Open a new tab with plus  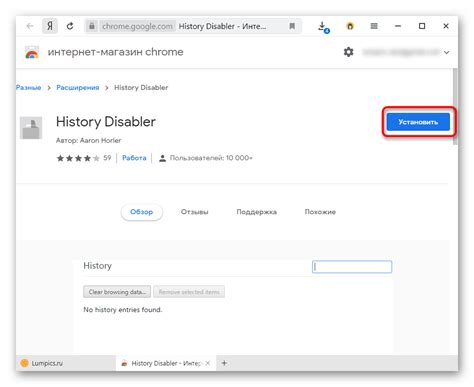click(224, 363)
